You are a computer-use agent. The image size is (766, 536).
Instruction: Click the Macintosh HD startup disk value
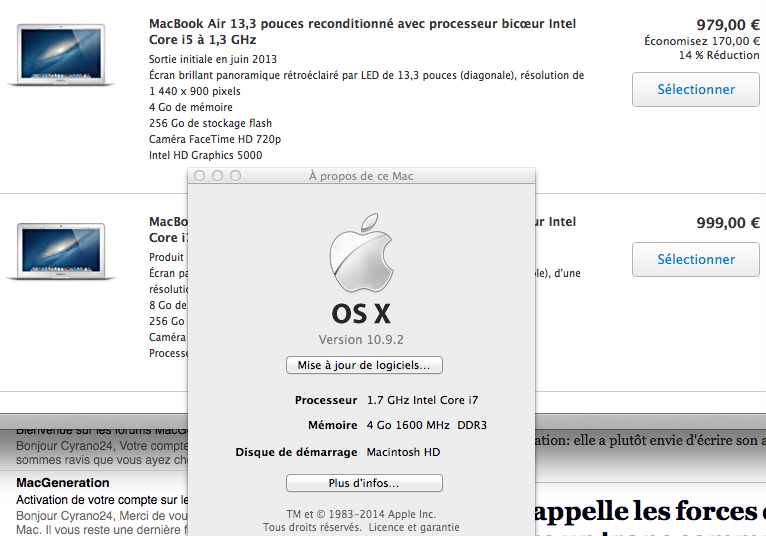point(403,452)
